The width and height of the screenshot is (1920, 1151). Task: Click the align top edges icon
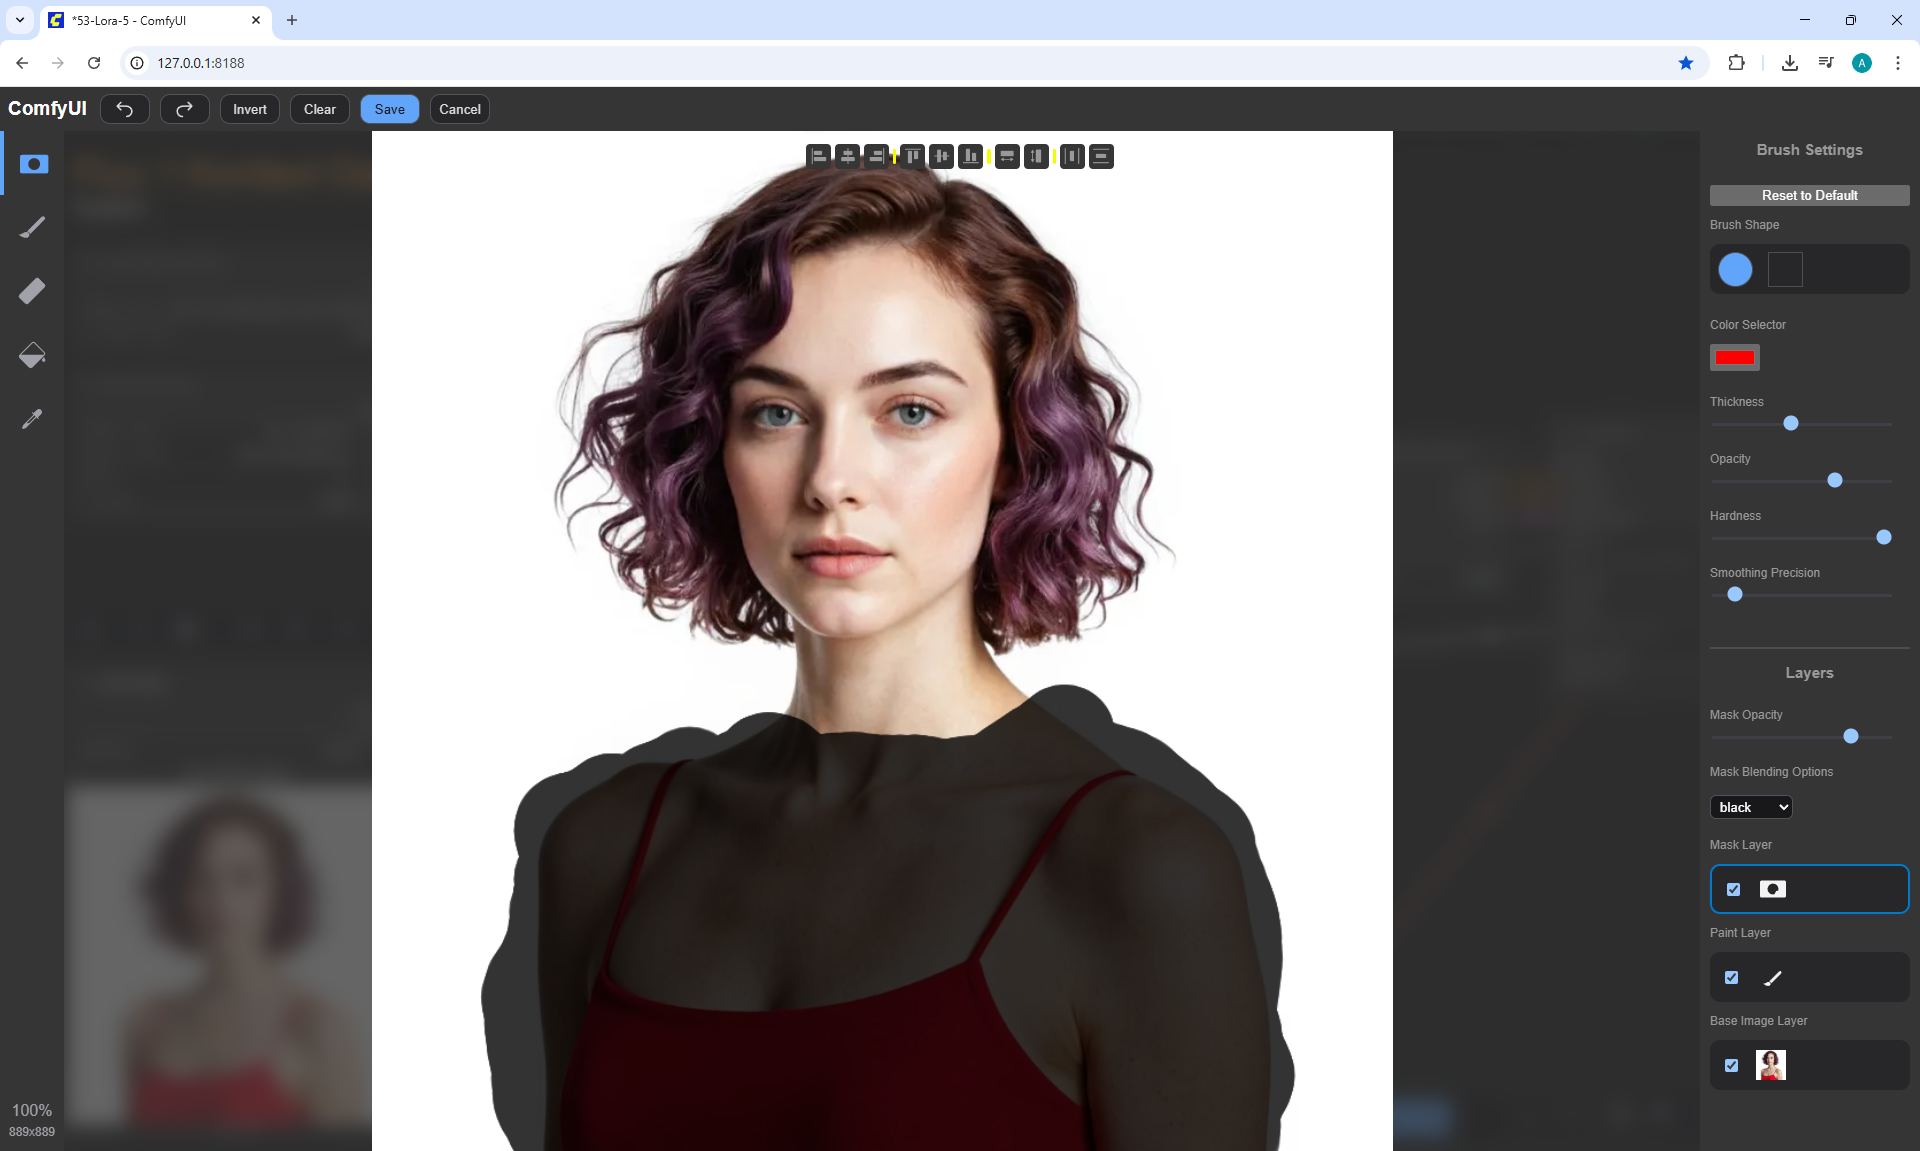(912, 156)
